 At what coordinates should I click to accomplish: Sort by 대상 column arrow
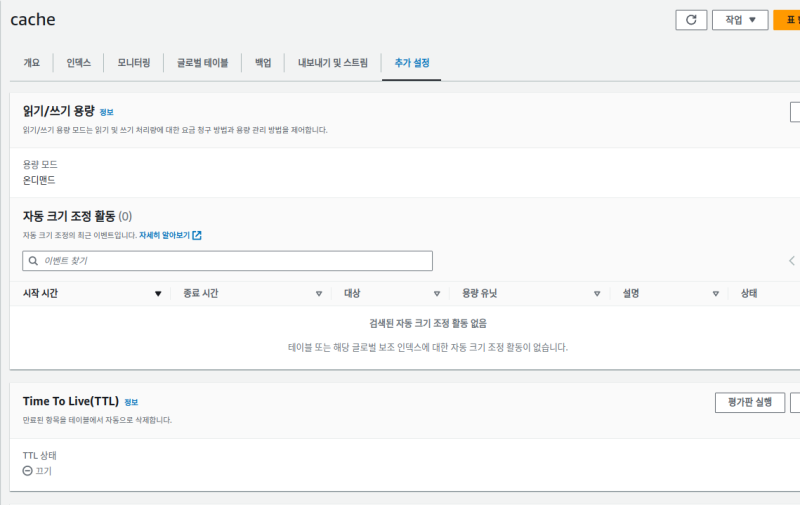pos(437,294)
